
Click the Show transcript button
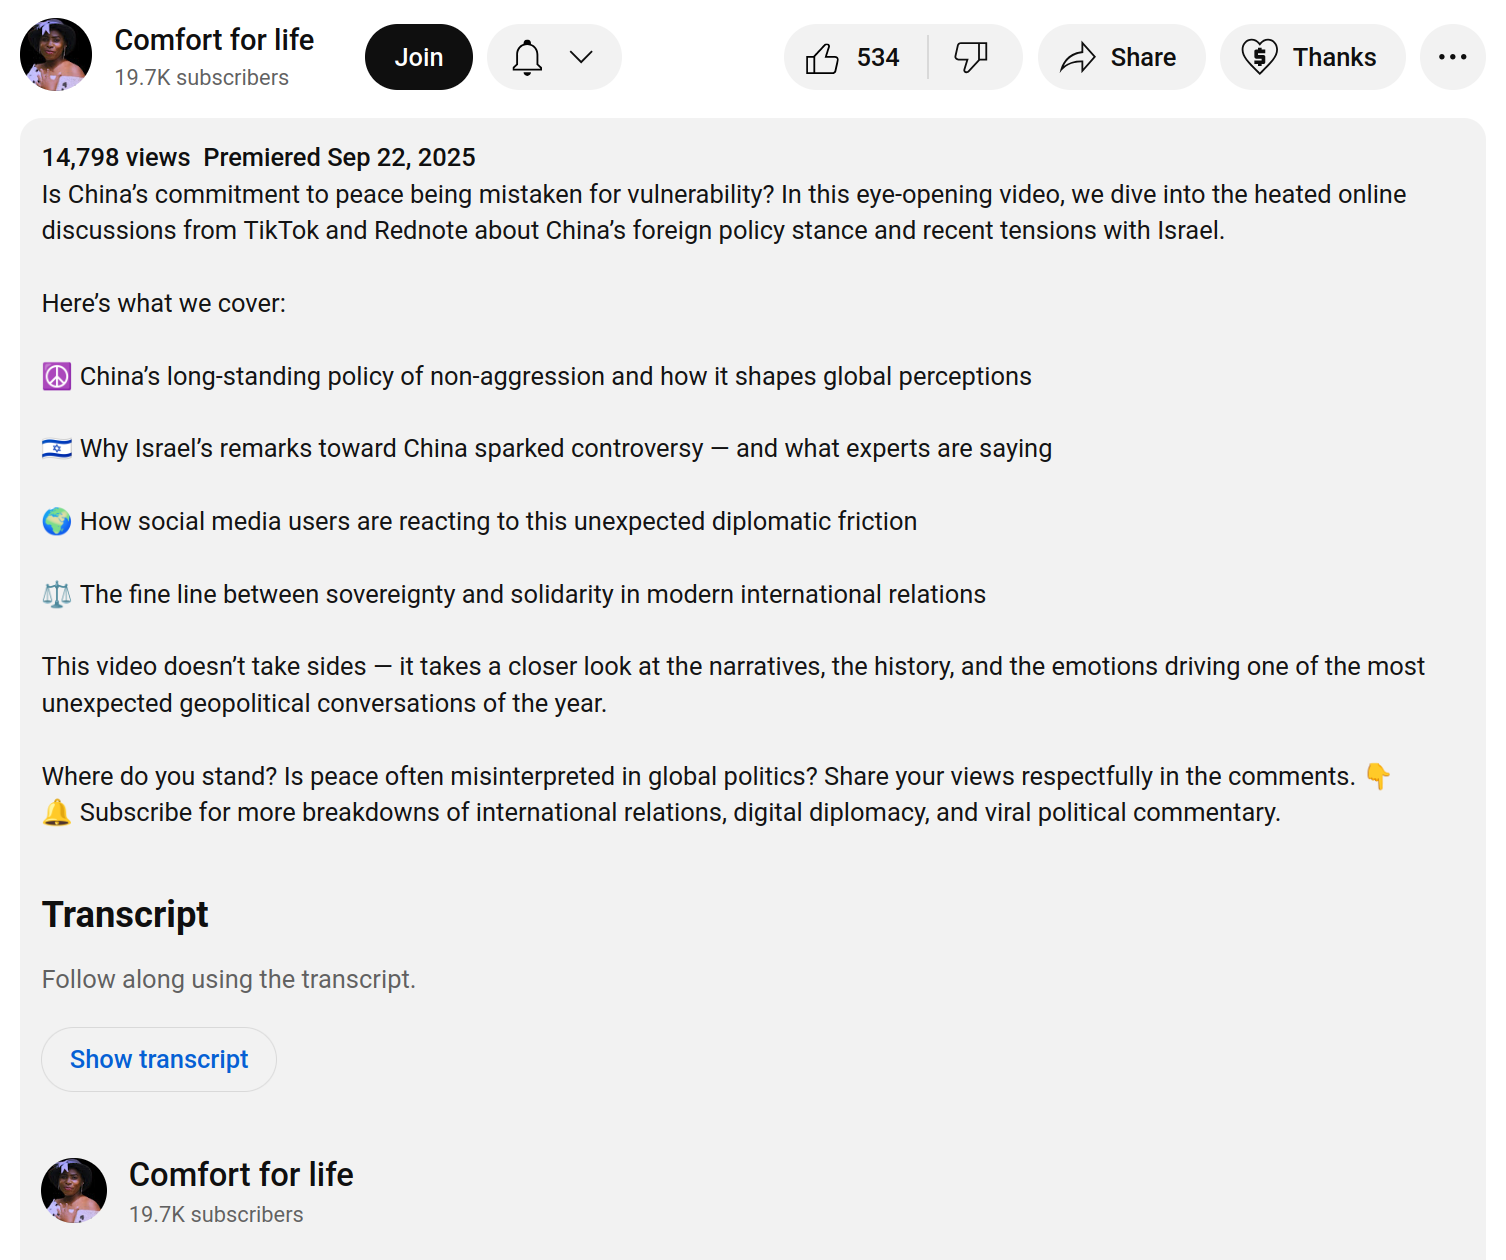pyautogui.click(x=159, y=1060)
